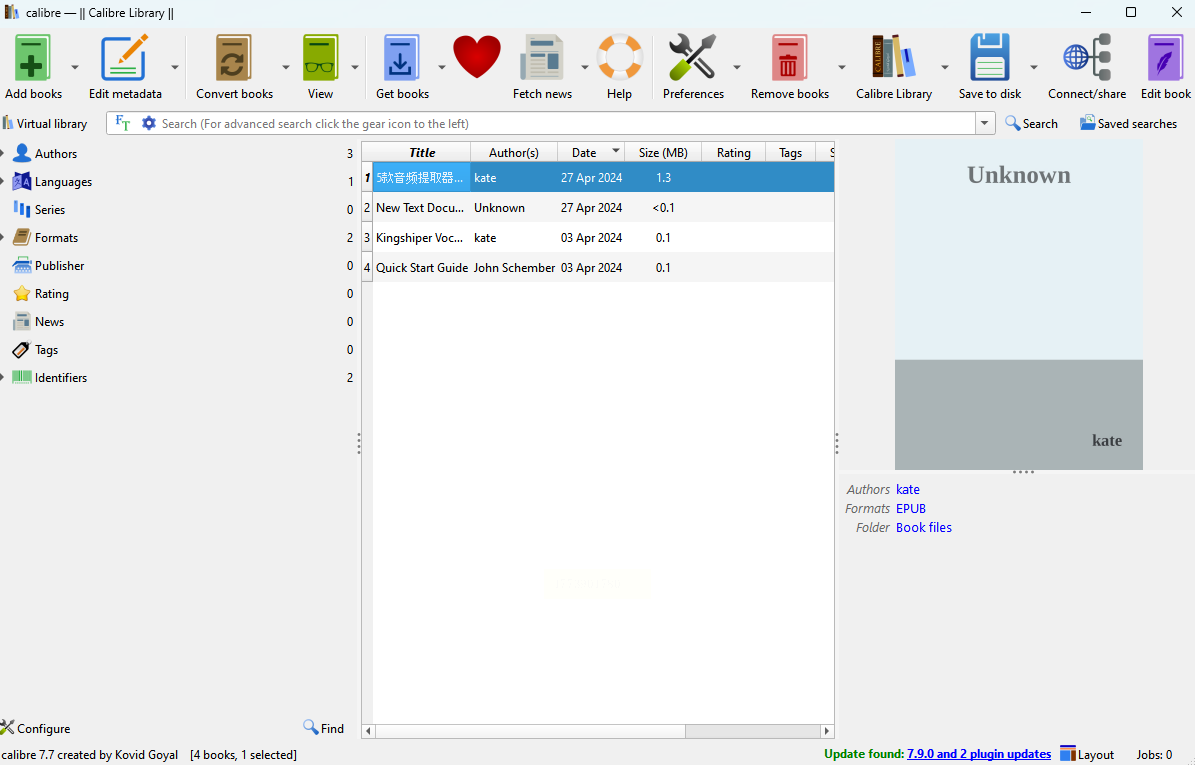Open Add books dropdown arrow
This screenshot has height=765, width=1195.
click(75, 67)
